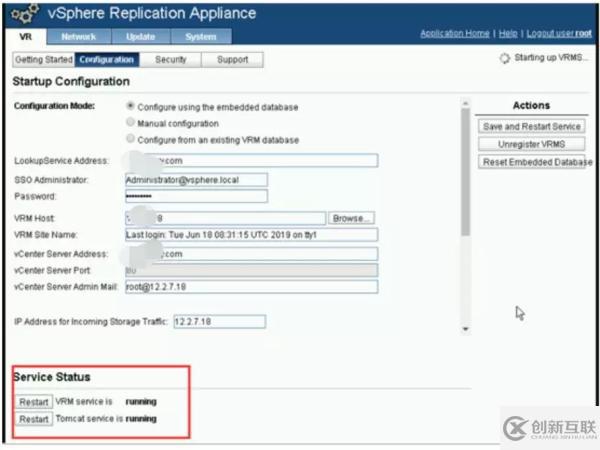Choose Configure from an existing VRM database
This screenshot has height=450, width=600.
(x=130, y=138)
